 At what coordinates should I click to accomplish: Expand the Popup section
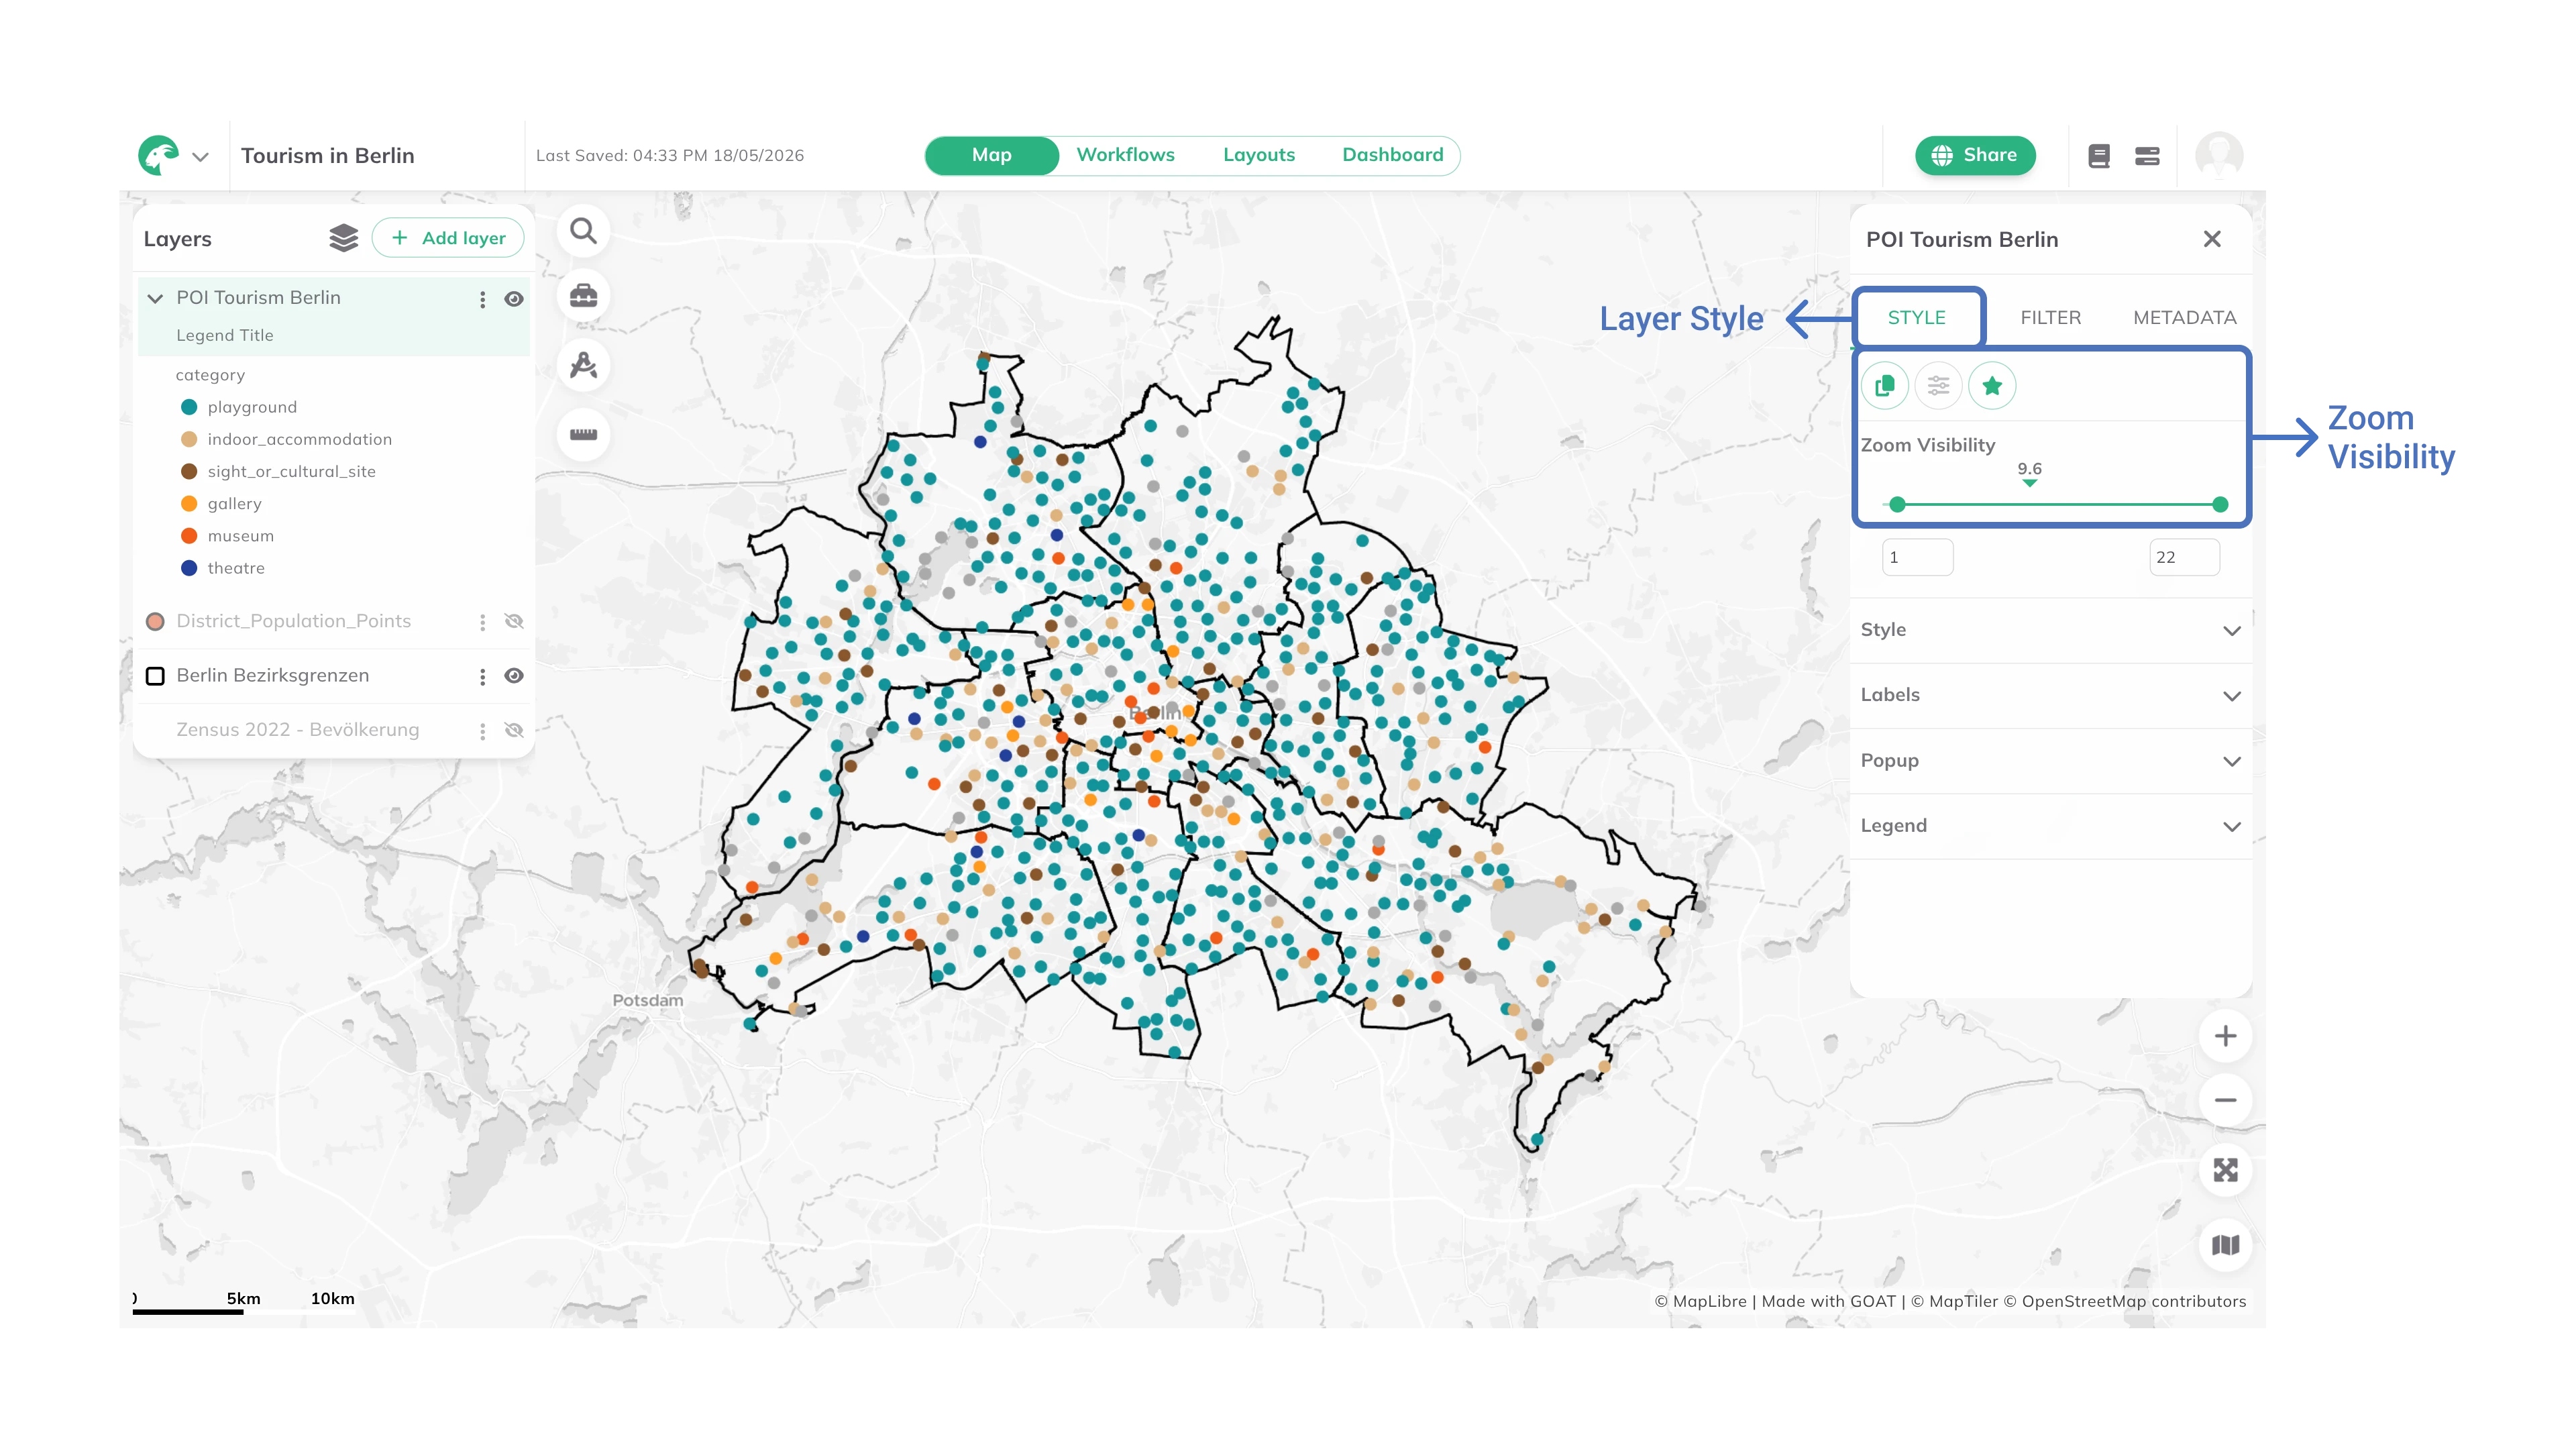pyautogui.click(x=2050, y=761)
